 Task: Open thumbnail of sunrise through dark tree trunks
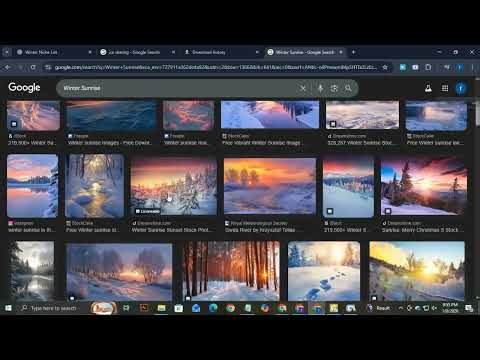point(232,271)
